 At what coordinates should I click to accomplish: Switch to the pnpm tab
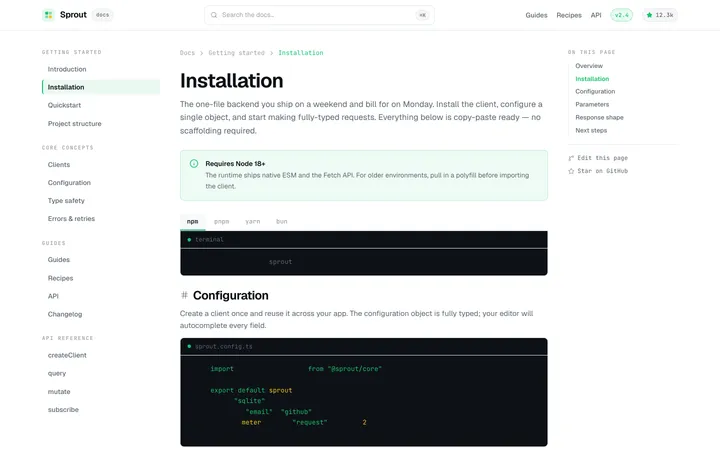tap(221, 221)
